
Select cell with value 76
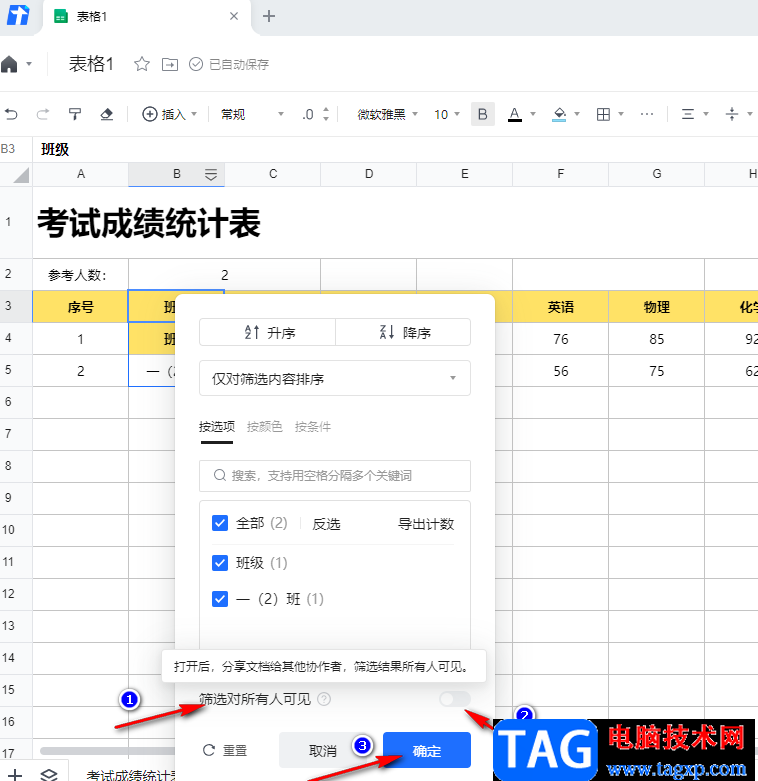[x=560, y=339]
